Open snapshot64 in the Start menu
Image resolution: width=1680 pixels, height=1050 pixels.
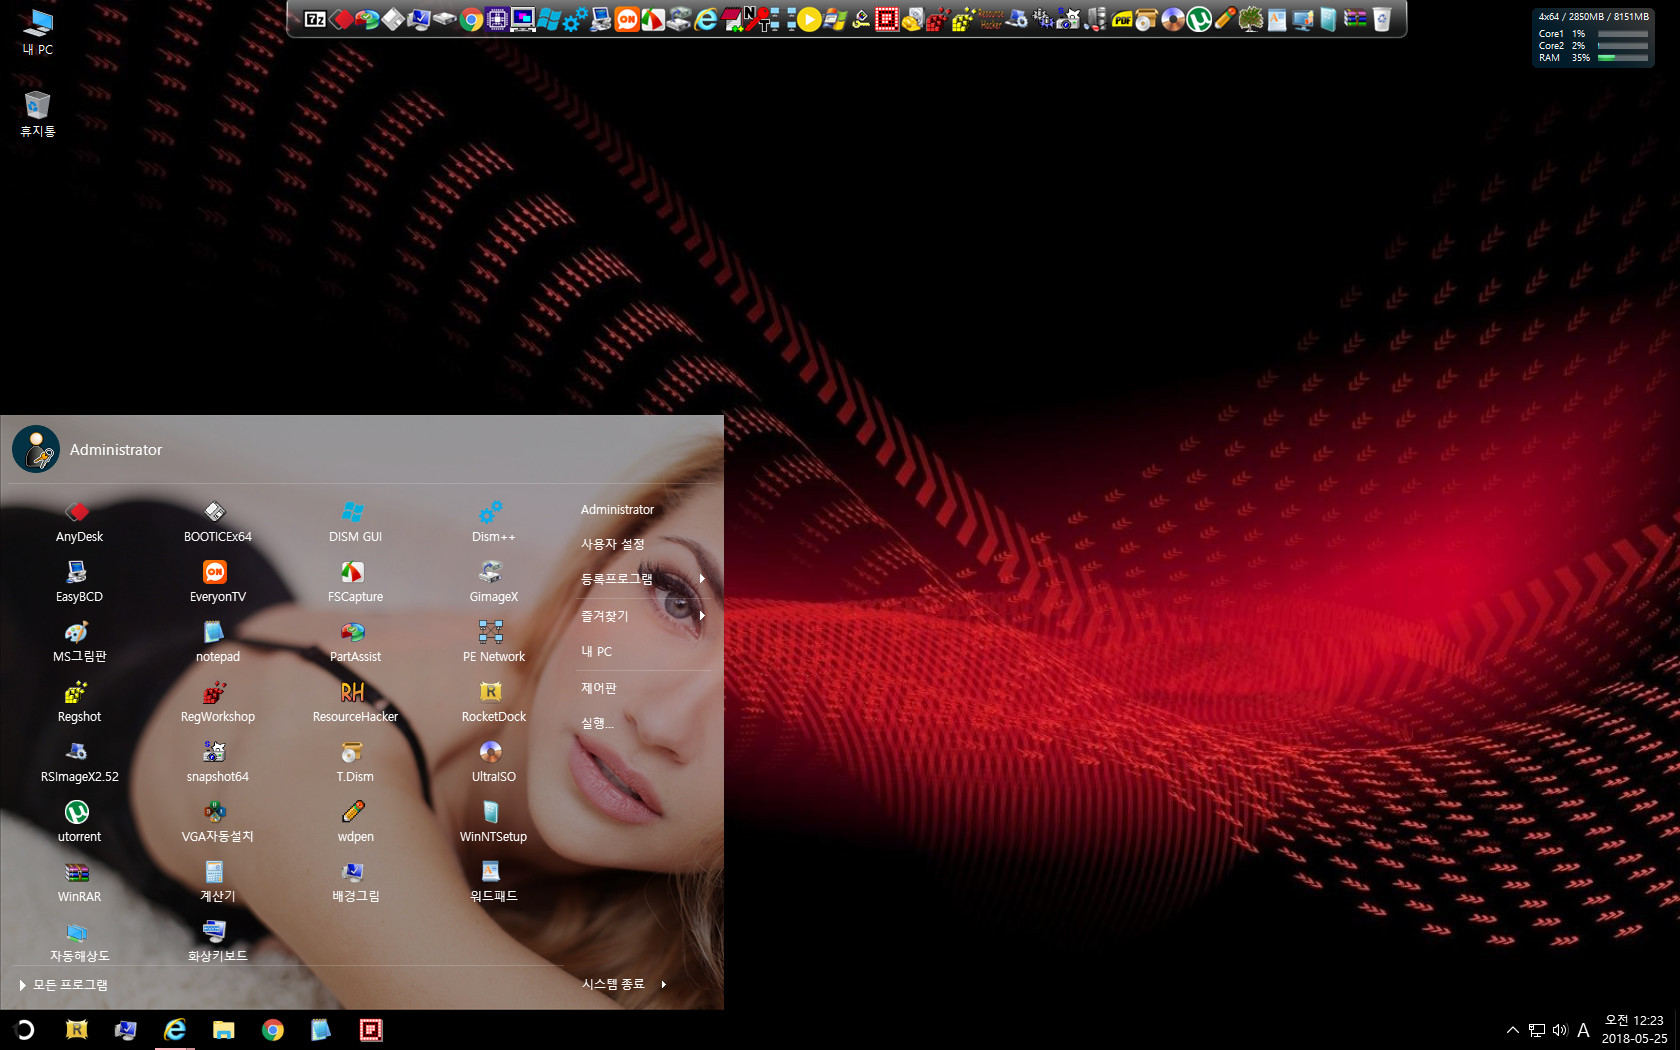click(x=217, y=762)
